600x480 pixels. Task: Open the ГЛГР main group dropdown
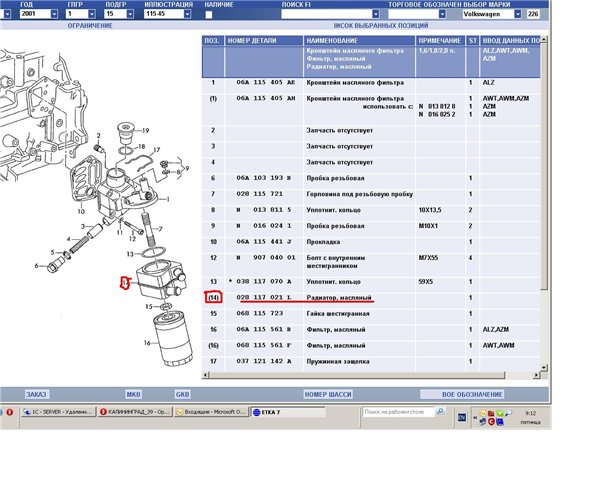click(x=92, y=14)
